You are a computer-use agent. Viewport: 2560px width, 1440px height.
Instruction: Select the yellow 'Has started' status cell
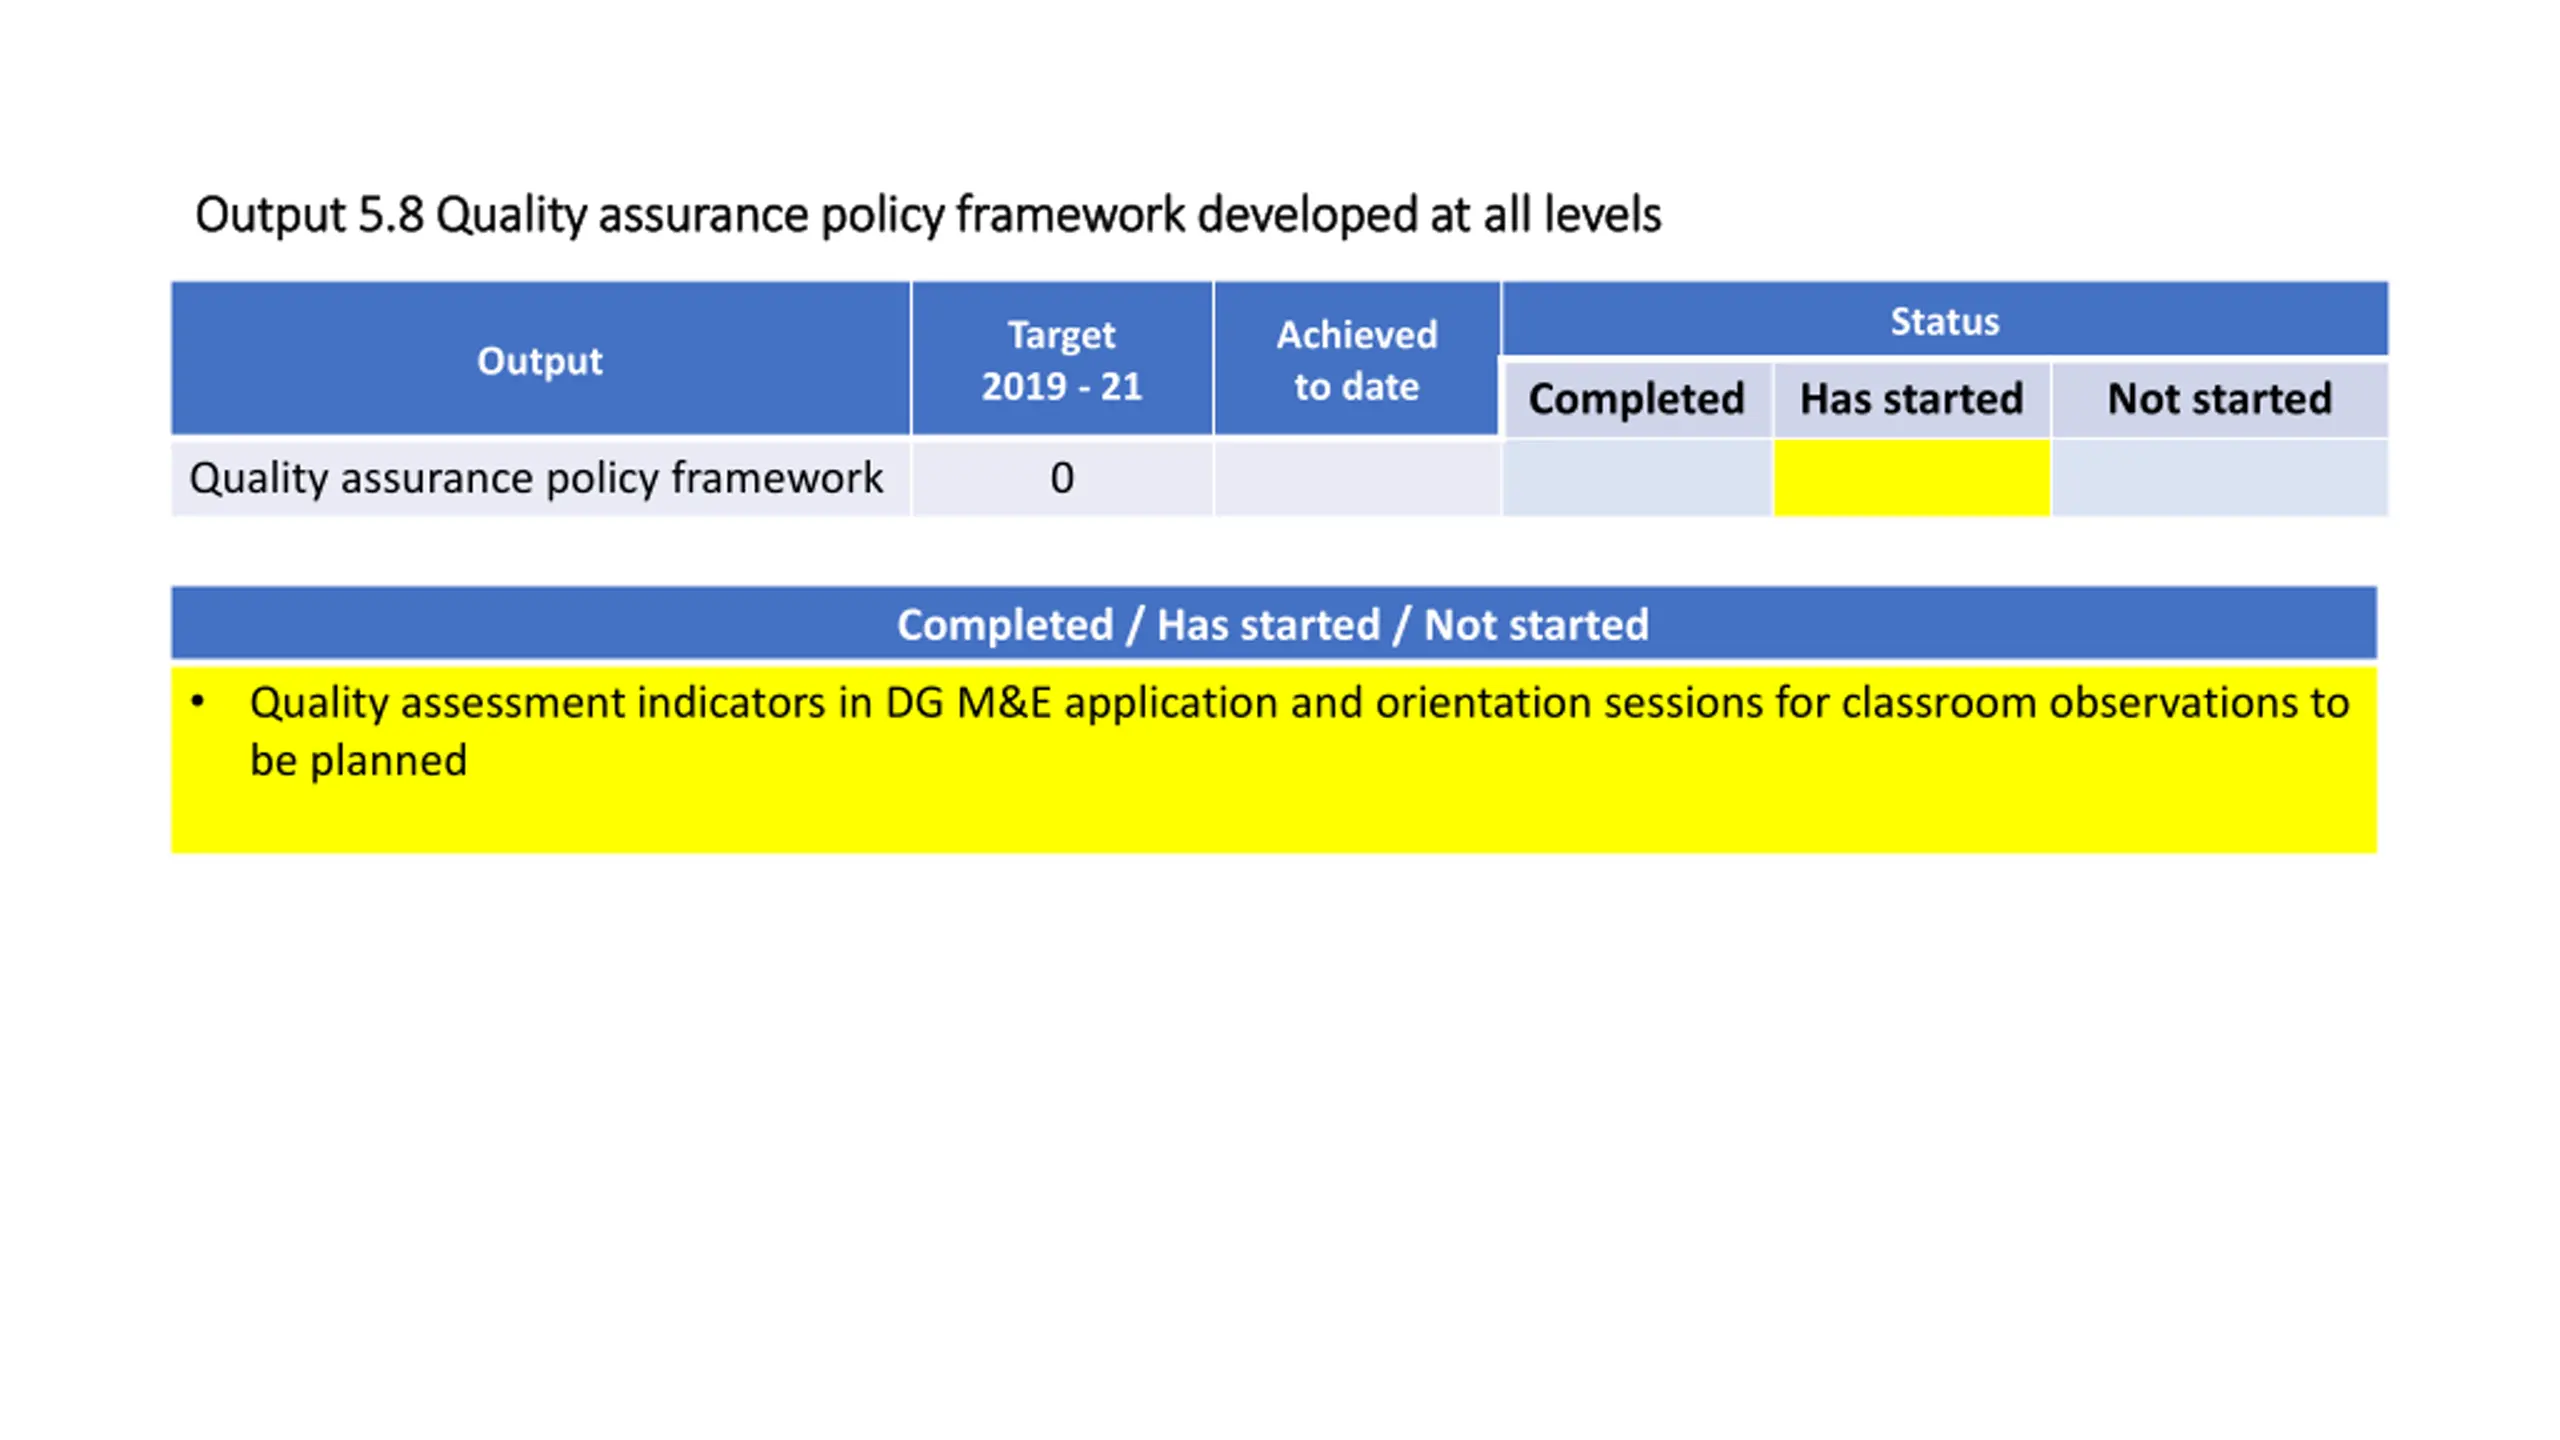tap(1912, 478)
